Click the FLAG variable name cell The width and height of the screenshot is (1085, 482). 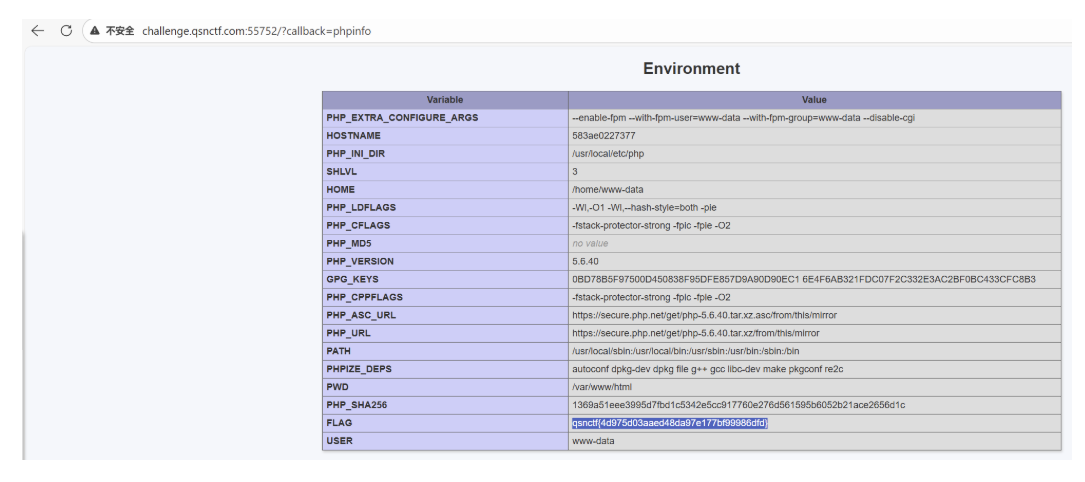(339, 423)
